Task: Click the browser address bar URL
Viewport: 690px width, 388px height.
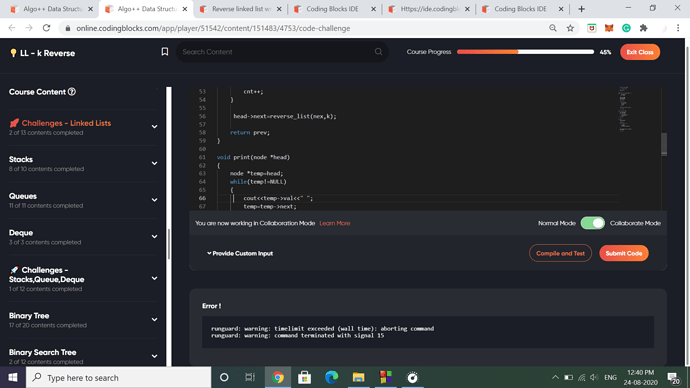Action: coord(213,28)
